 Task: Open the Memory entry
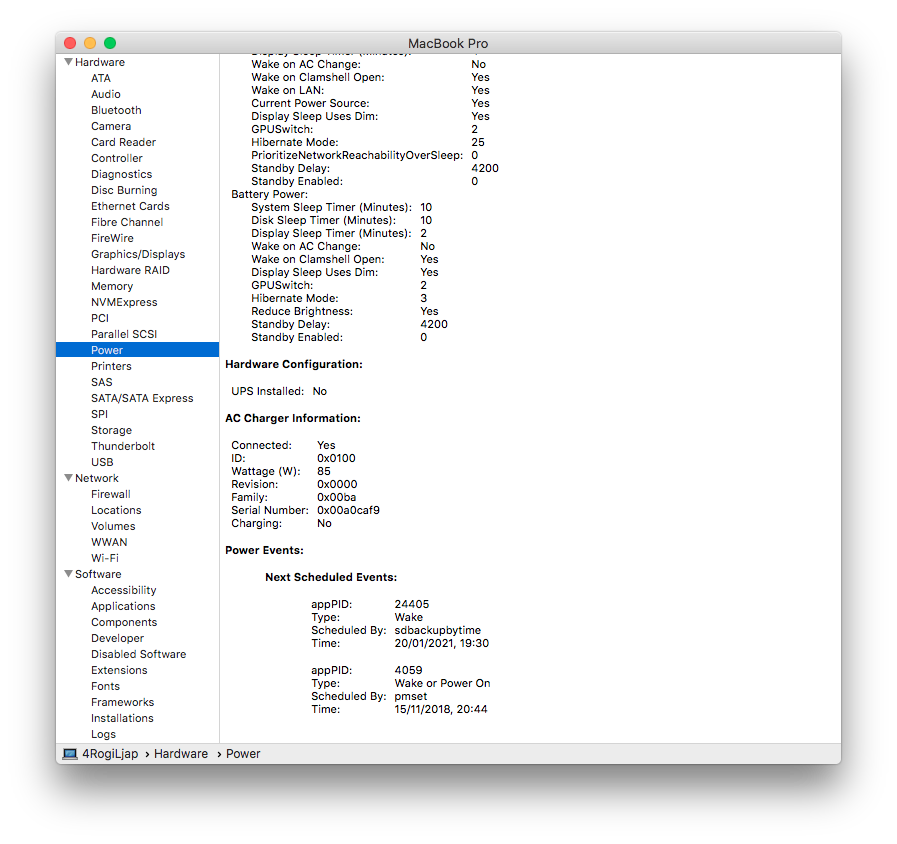(x=112, y=287)
